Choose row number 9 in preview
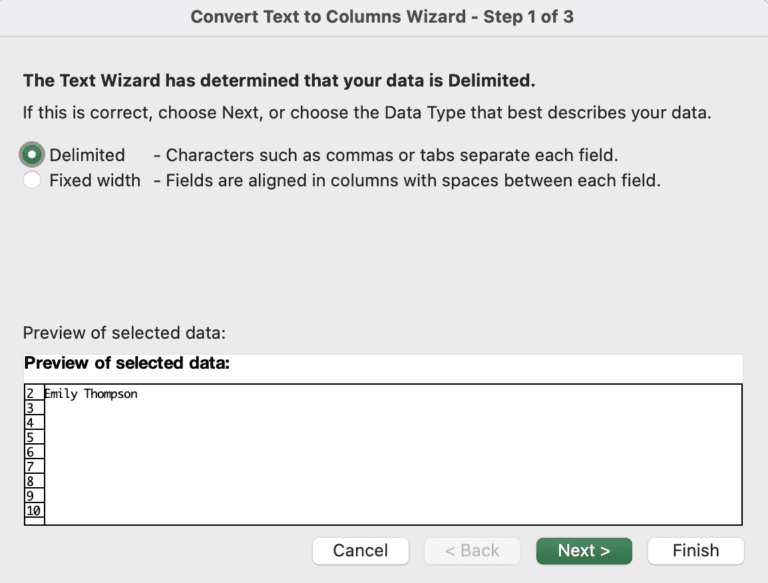 pos(30,495)
